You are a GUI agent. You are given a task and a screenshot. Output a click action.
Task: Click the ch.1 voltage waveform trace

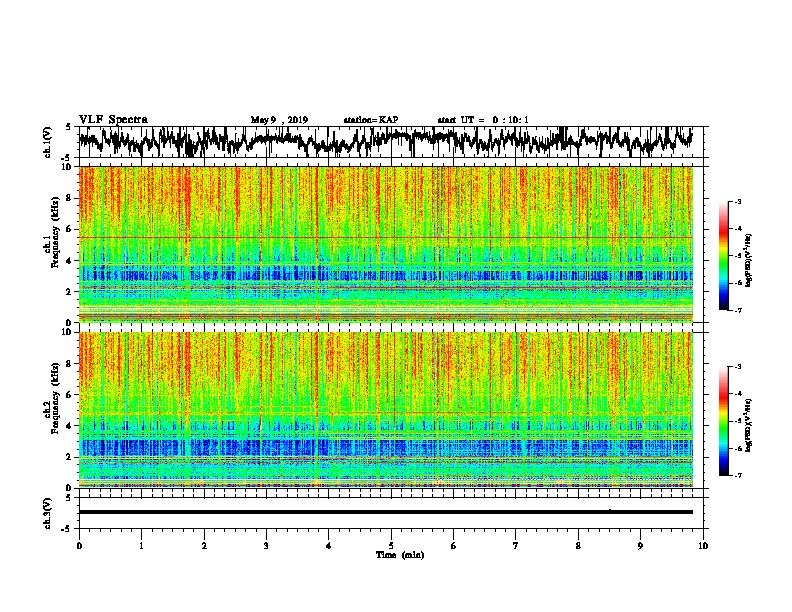coord(385,141)
